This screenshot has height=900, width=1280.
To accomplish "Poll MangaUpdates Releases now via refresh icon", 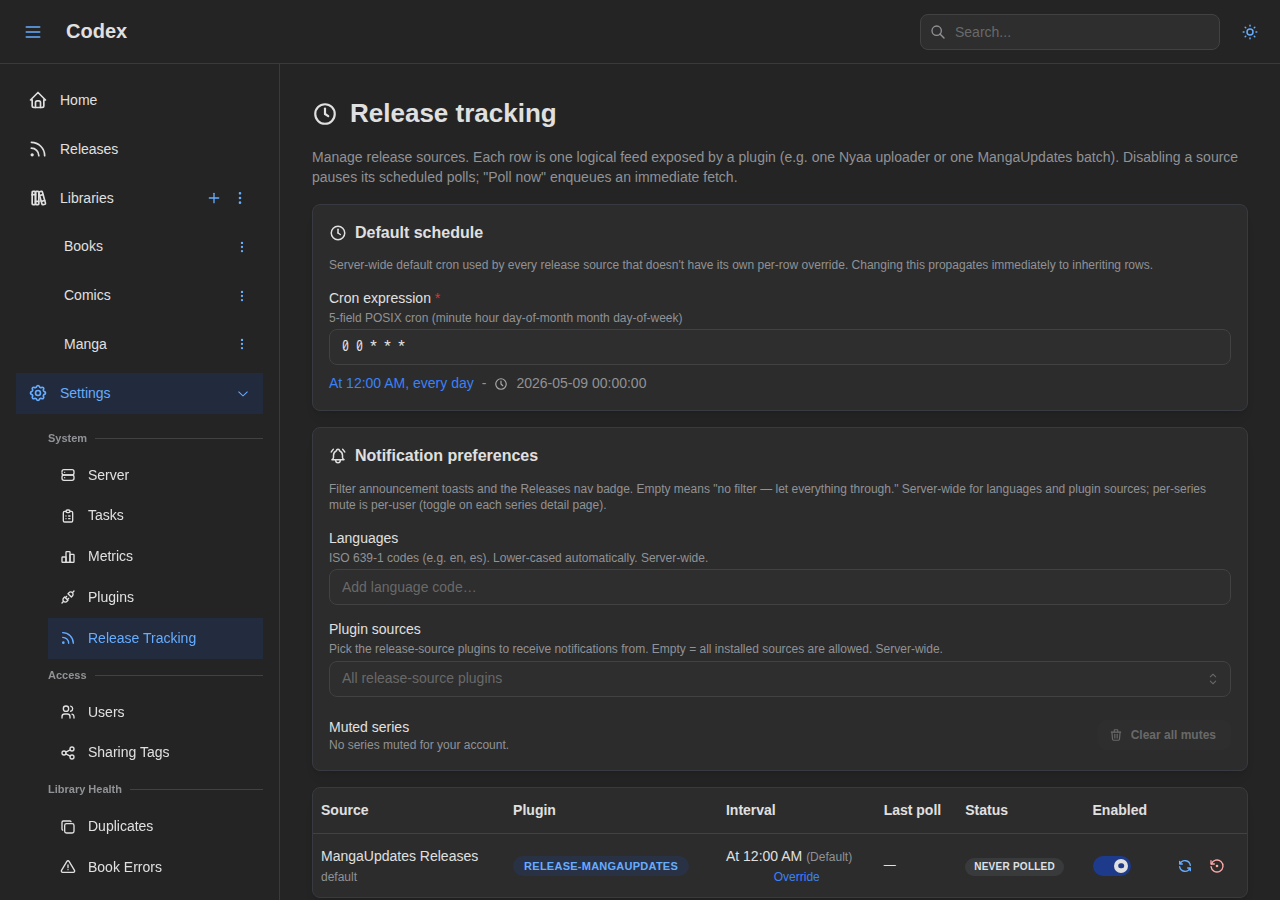I will click(1185, 866).
